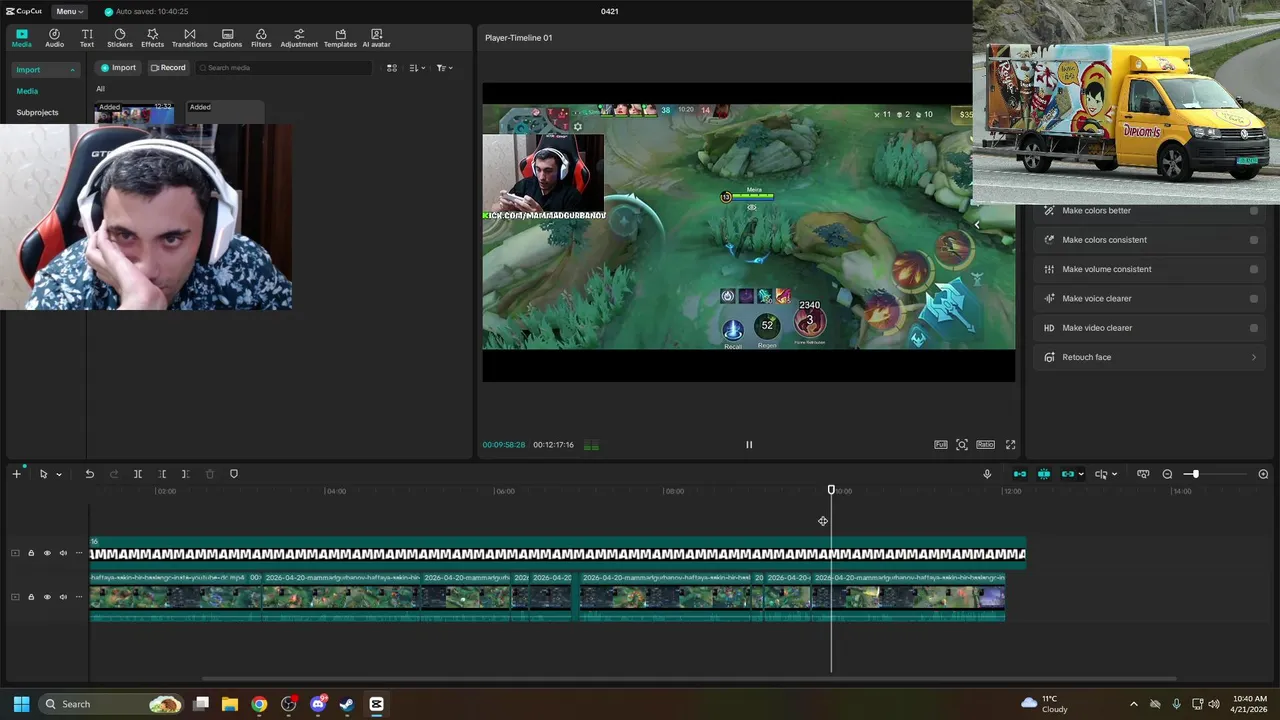The width and height of the screenshot is (1280, 720).
Task: Open linkage options dropdown arrow
Action: point(1080,474)
